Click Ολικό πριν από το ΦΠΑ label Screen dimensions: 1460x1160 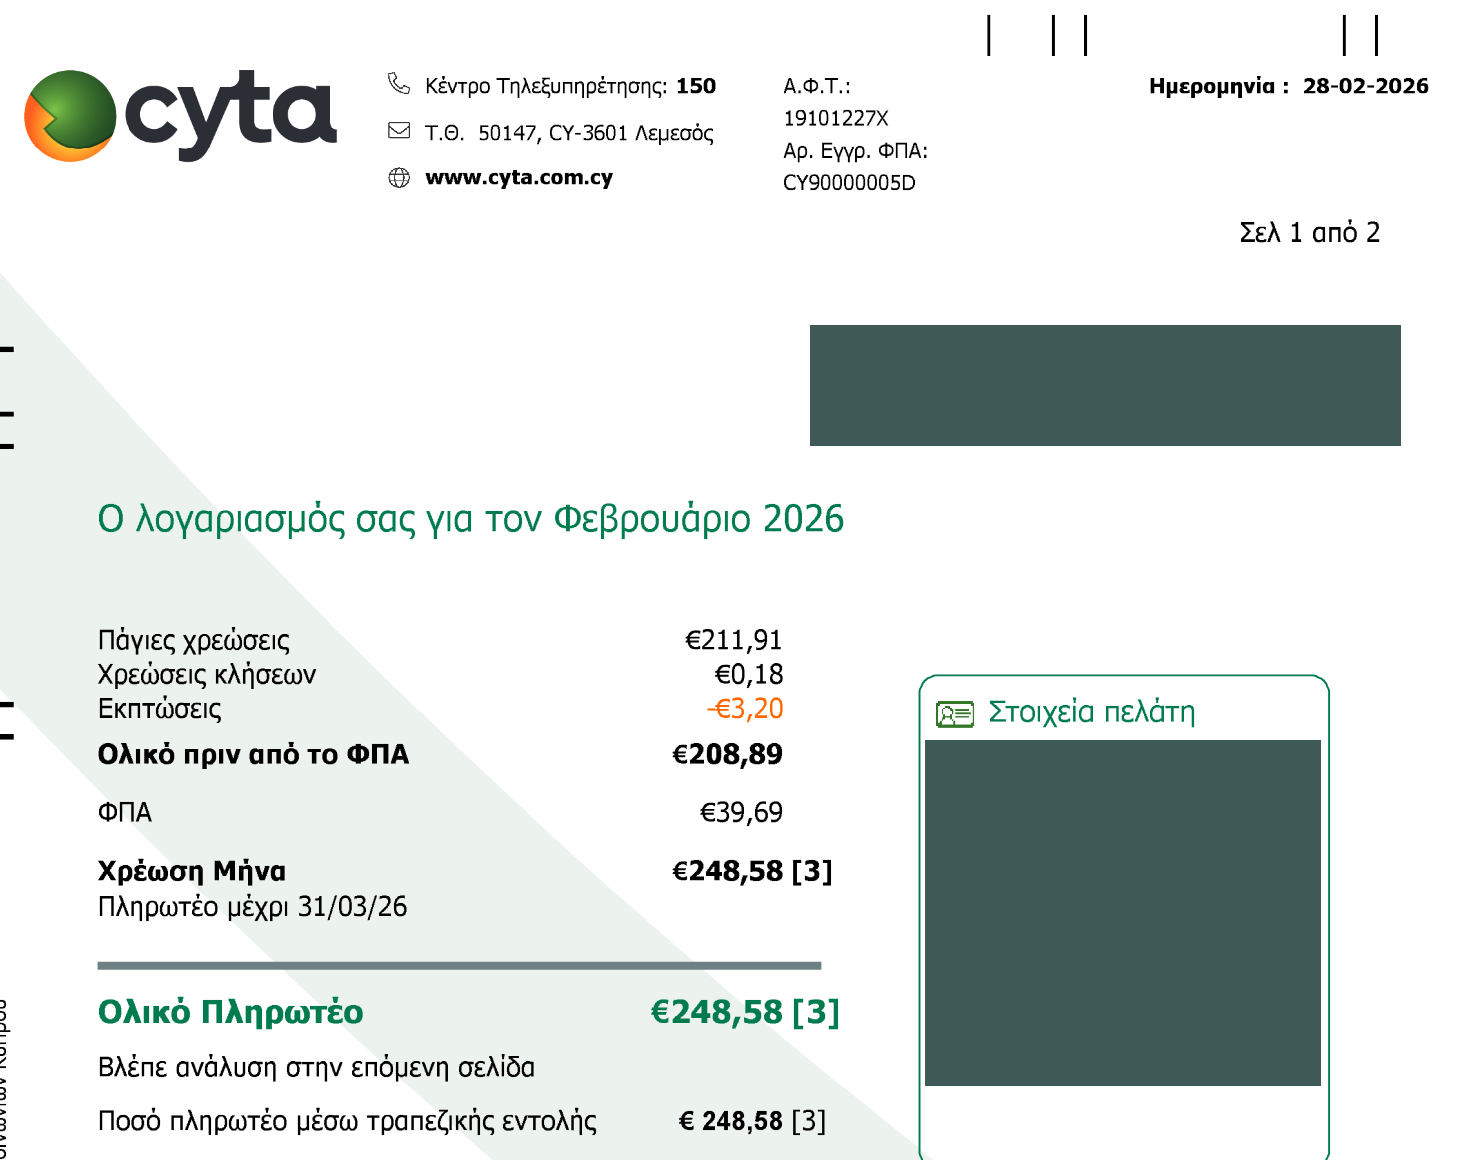pos(253,754)
